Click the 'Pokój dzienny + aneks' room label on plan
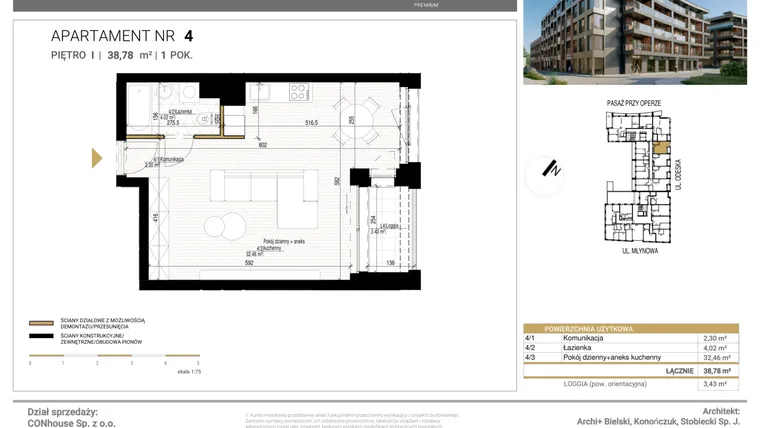760x428 pixels. 284,241
